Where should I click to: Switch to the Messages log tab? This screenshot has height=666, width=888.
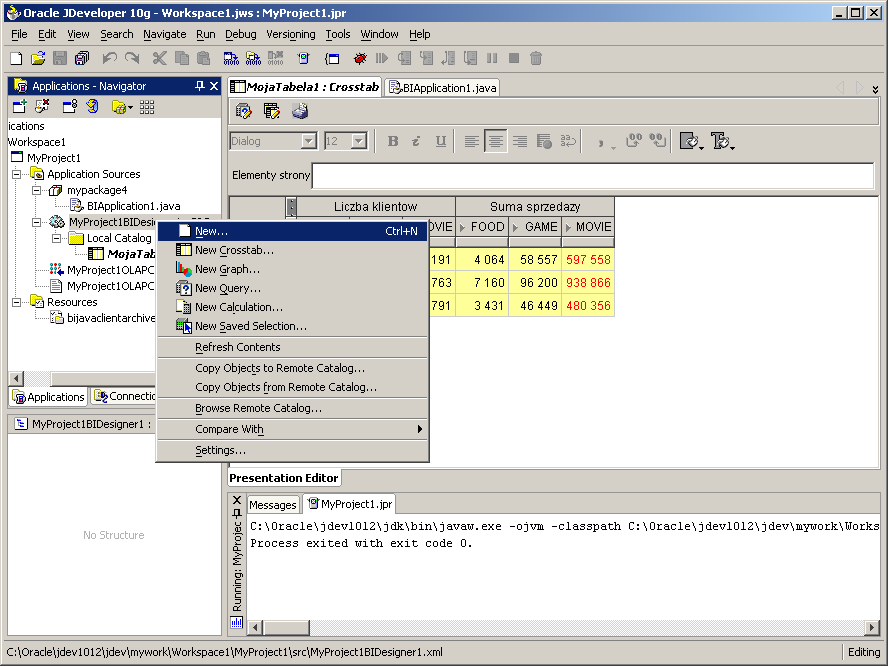(x=273, y=505)
